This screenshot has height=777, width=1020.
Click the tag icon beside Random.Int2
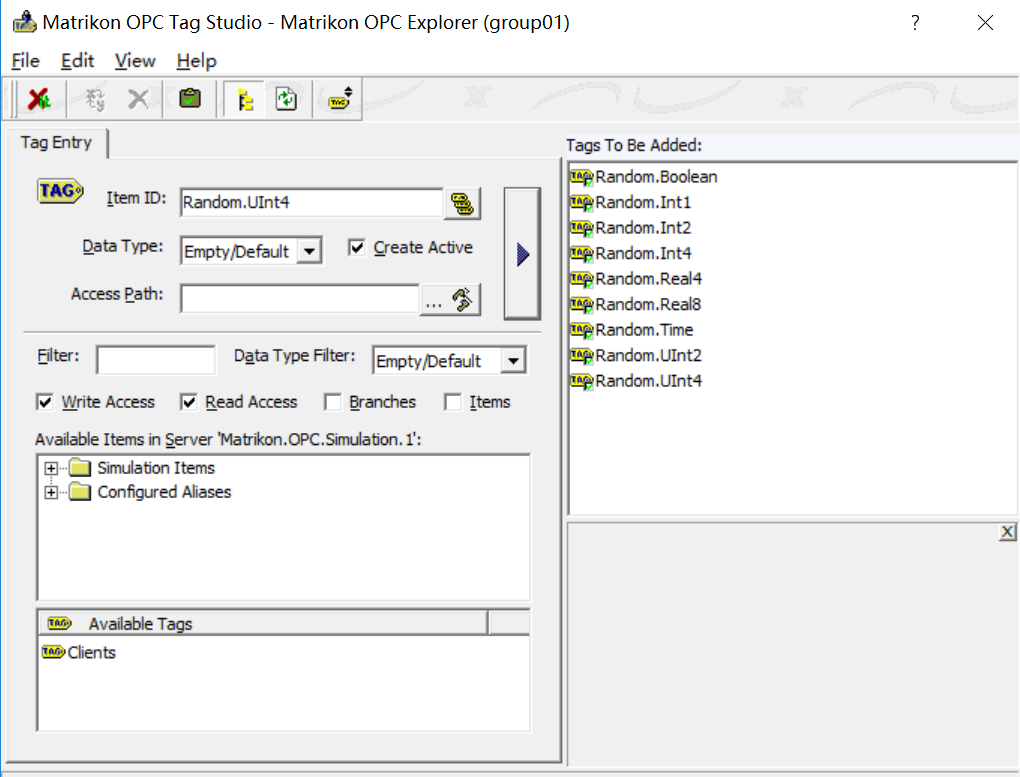pos(582,228)
